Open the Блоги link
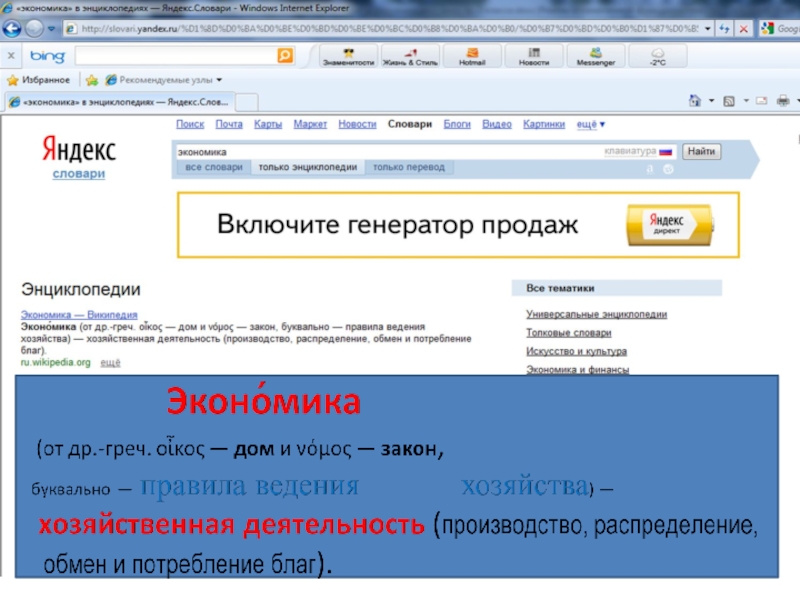This screenshot has width=800, height=600. coord(457,124)
